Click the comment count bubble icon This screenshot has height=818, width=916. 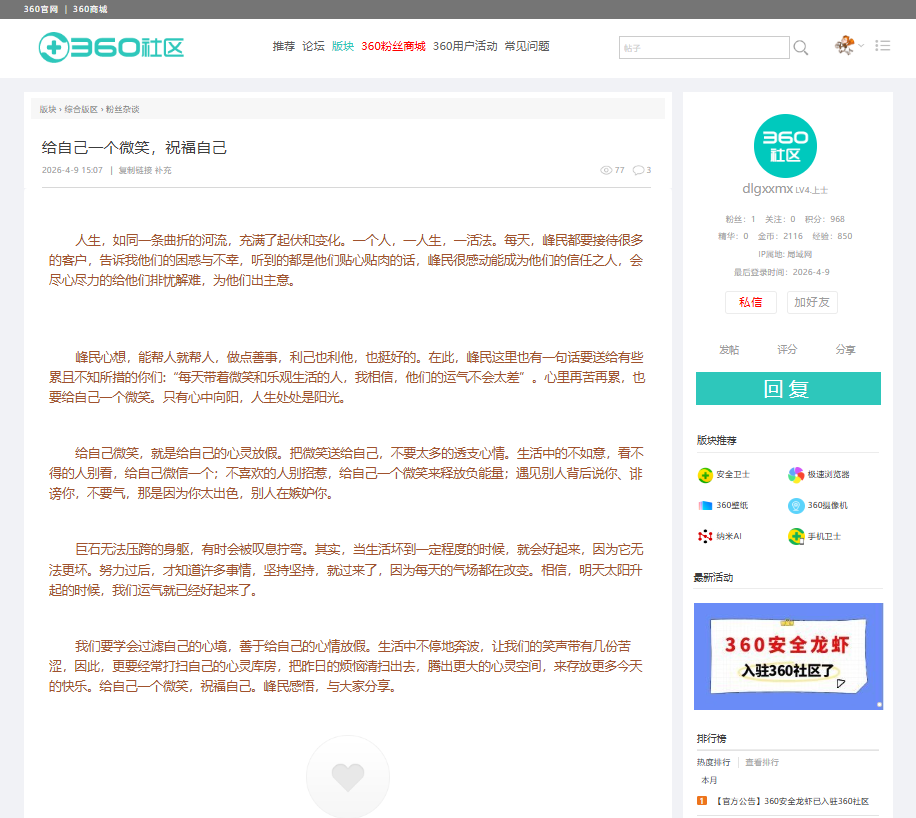(x=639, y=170)
